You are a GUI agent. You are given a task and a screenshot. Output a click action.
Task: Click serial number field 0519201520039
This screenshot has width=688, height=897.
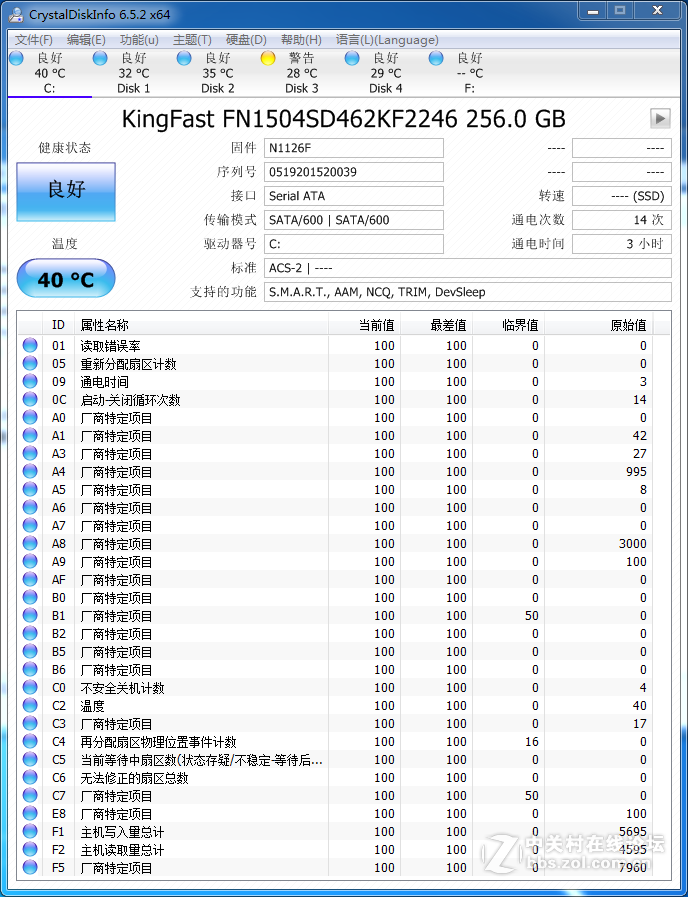click(353, 172)
